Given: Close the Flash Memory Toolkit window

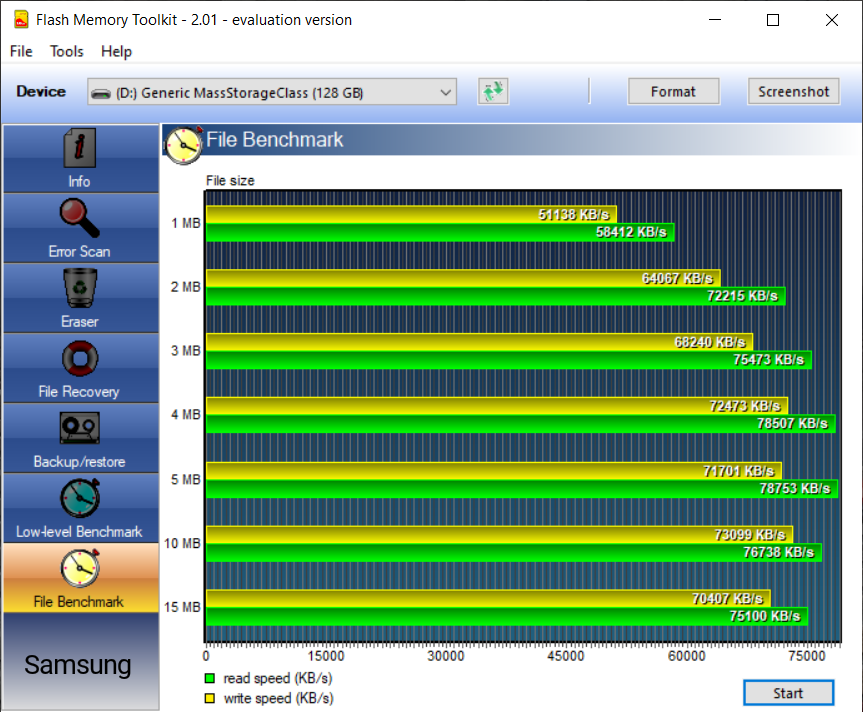Looking at the screenshot, I should point(832,20).
